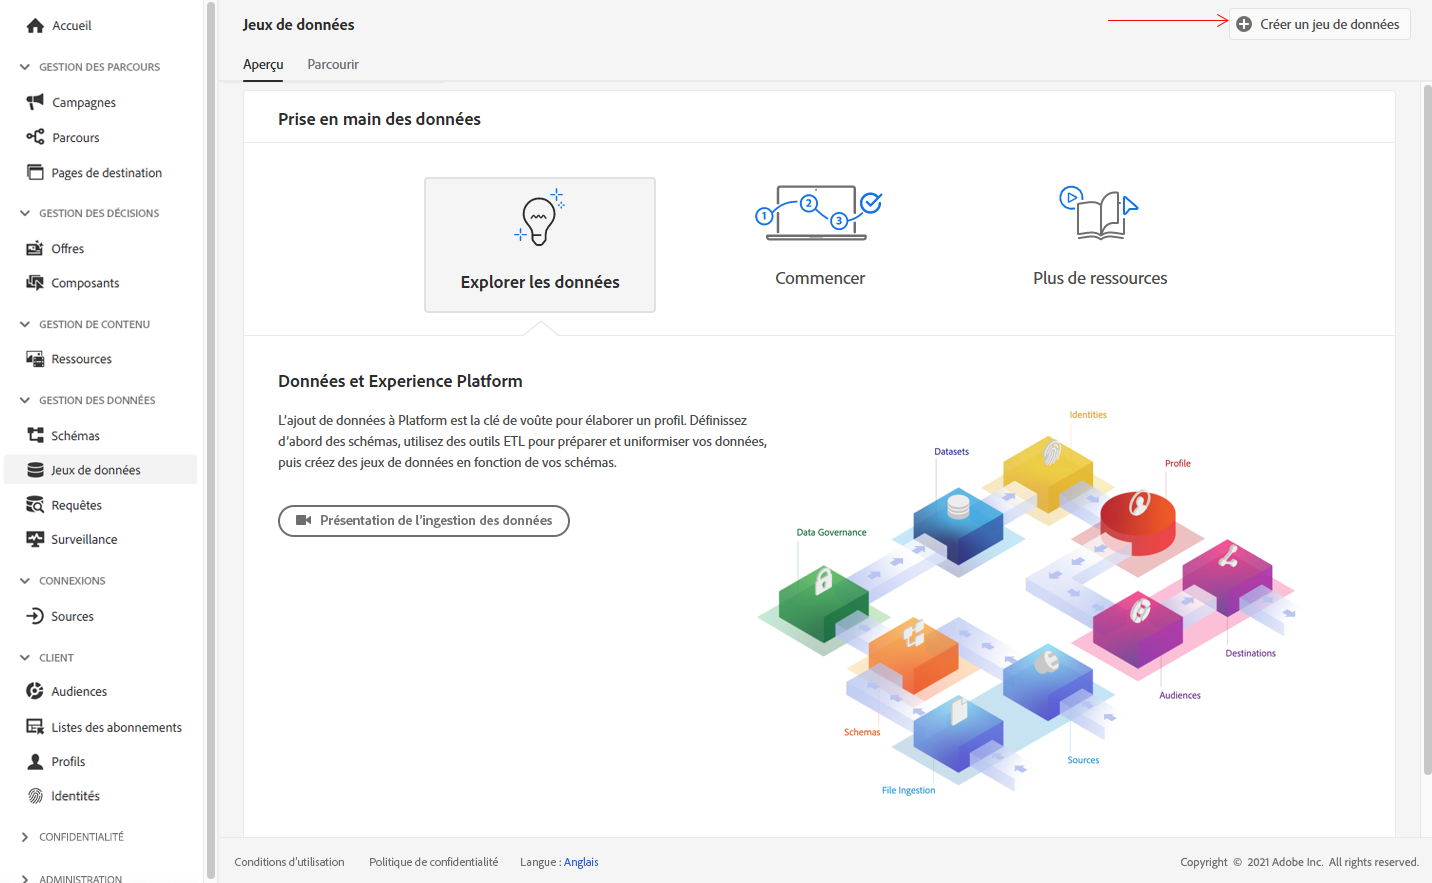Click the Ressources assets icon
1432x883 pixels.
click(35, 359)
